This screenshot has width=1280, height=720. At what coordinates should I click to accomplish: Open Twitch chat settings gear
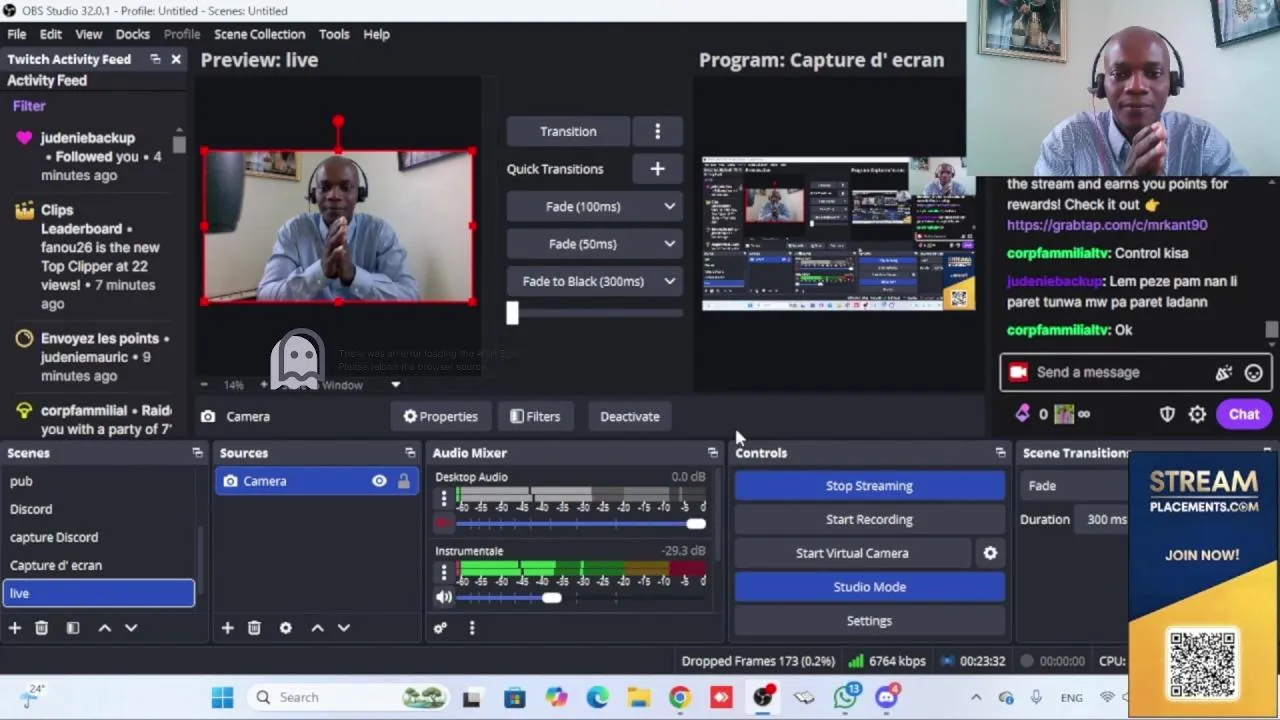[x=1197, y=414]
